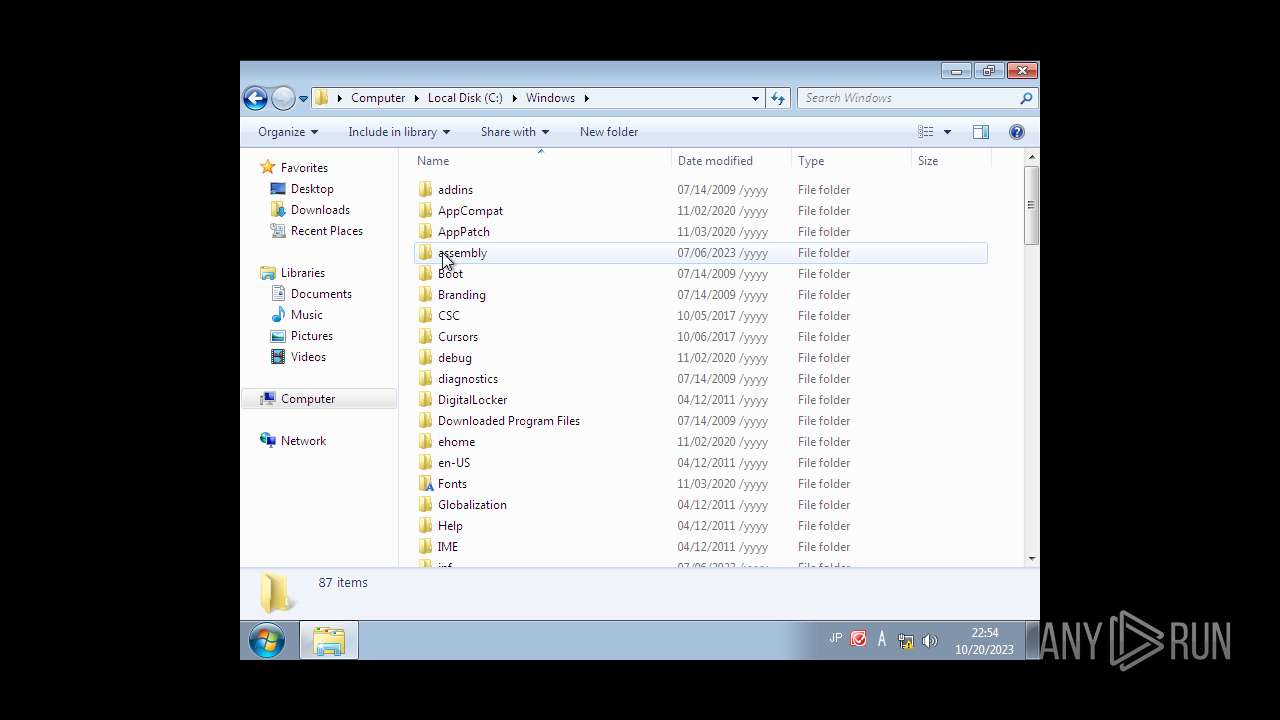Click the refresh button beside address bar
The width and height of the screenshot is (1280, 720).
click(778, 98)
